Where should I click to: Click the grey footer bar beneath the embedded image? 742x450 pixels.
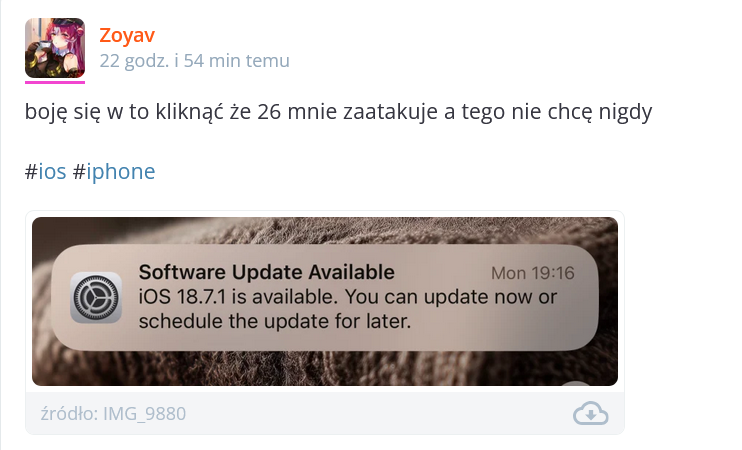tap(325, 413)
